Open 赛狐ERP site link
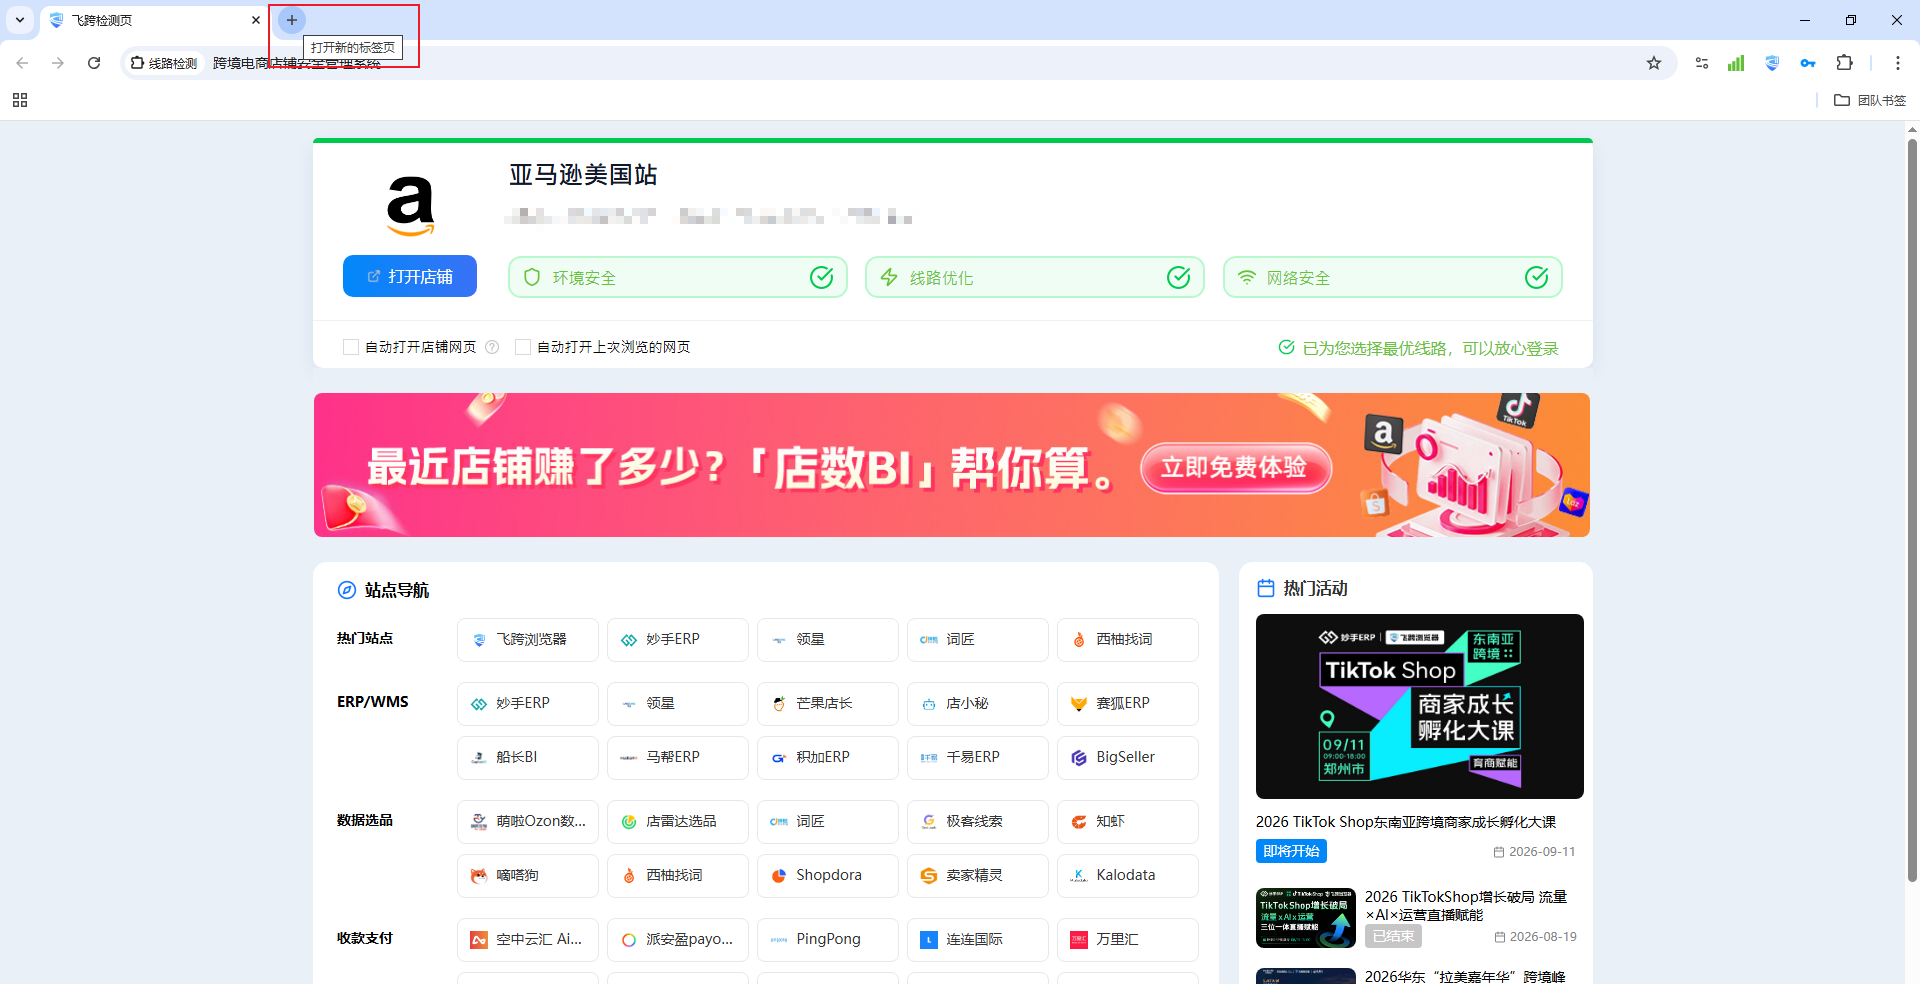 [x=1128, y=704]
